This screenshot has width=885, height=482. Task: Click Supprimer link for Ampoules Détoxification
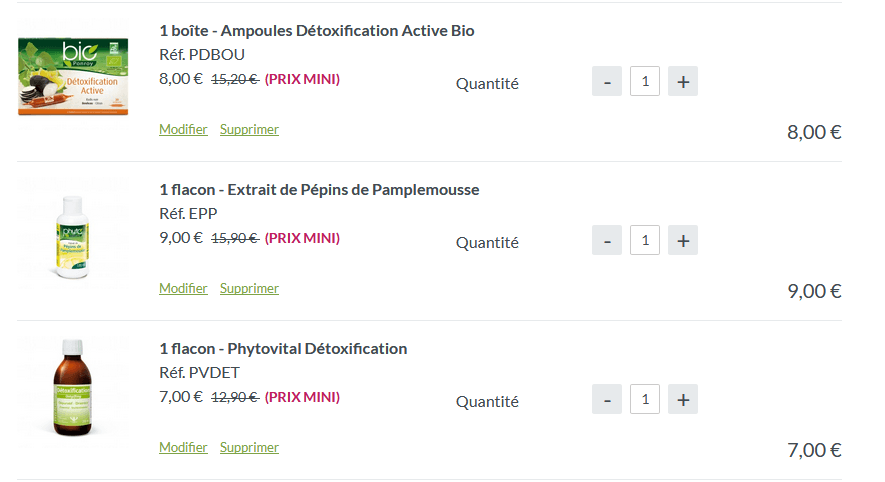click(x=249, y=129)
